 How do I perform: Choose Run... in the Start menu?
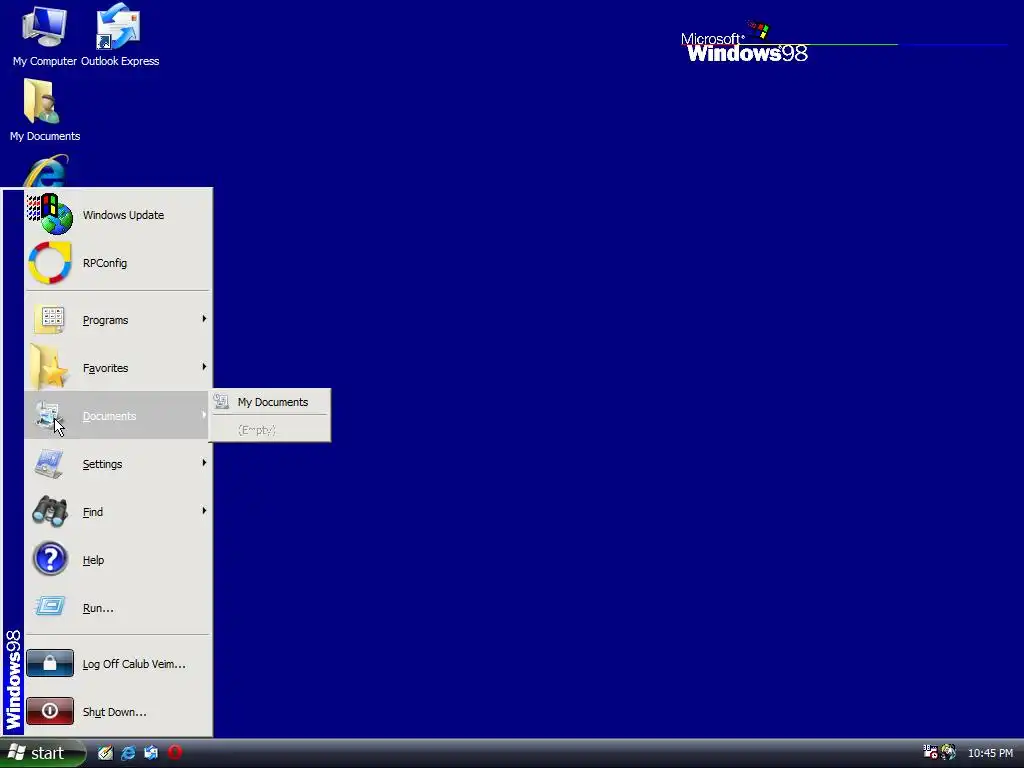(118, 608)
